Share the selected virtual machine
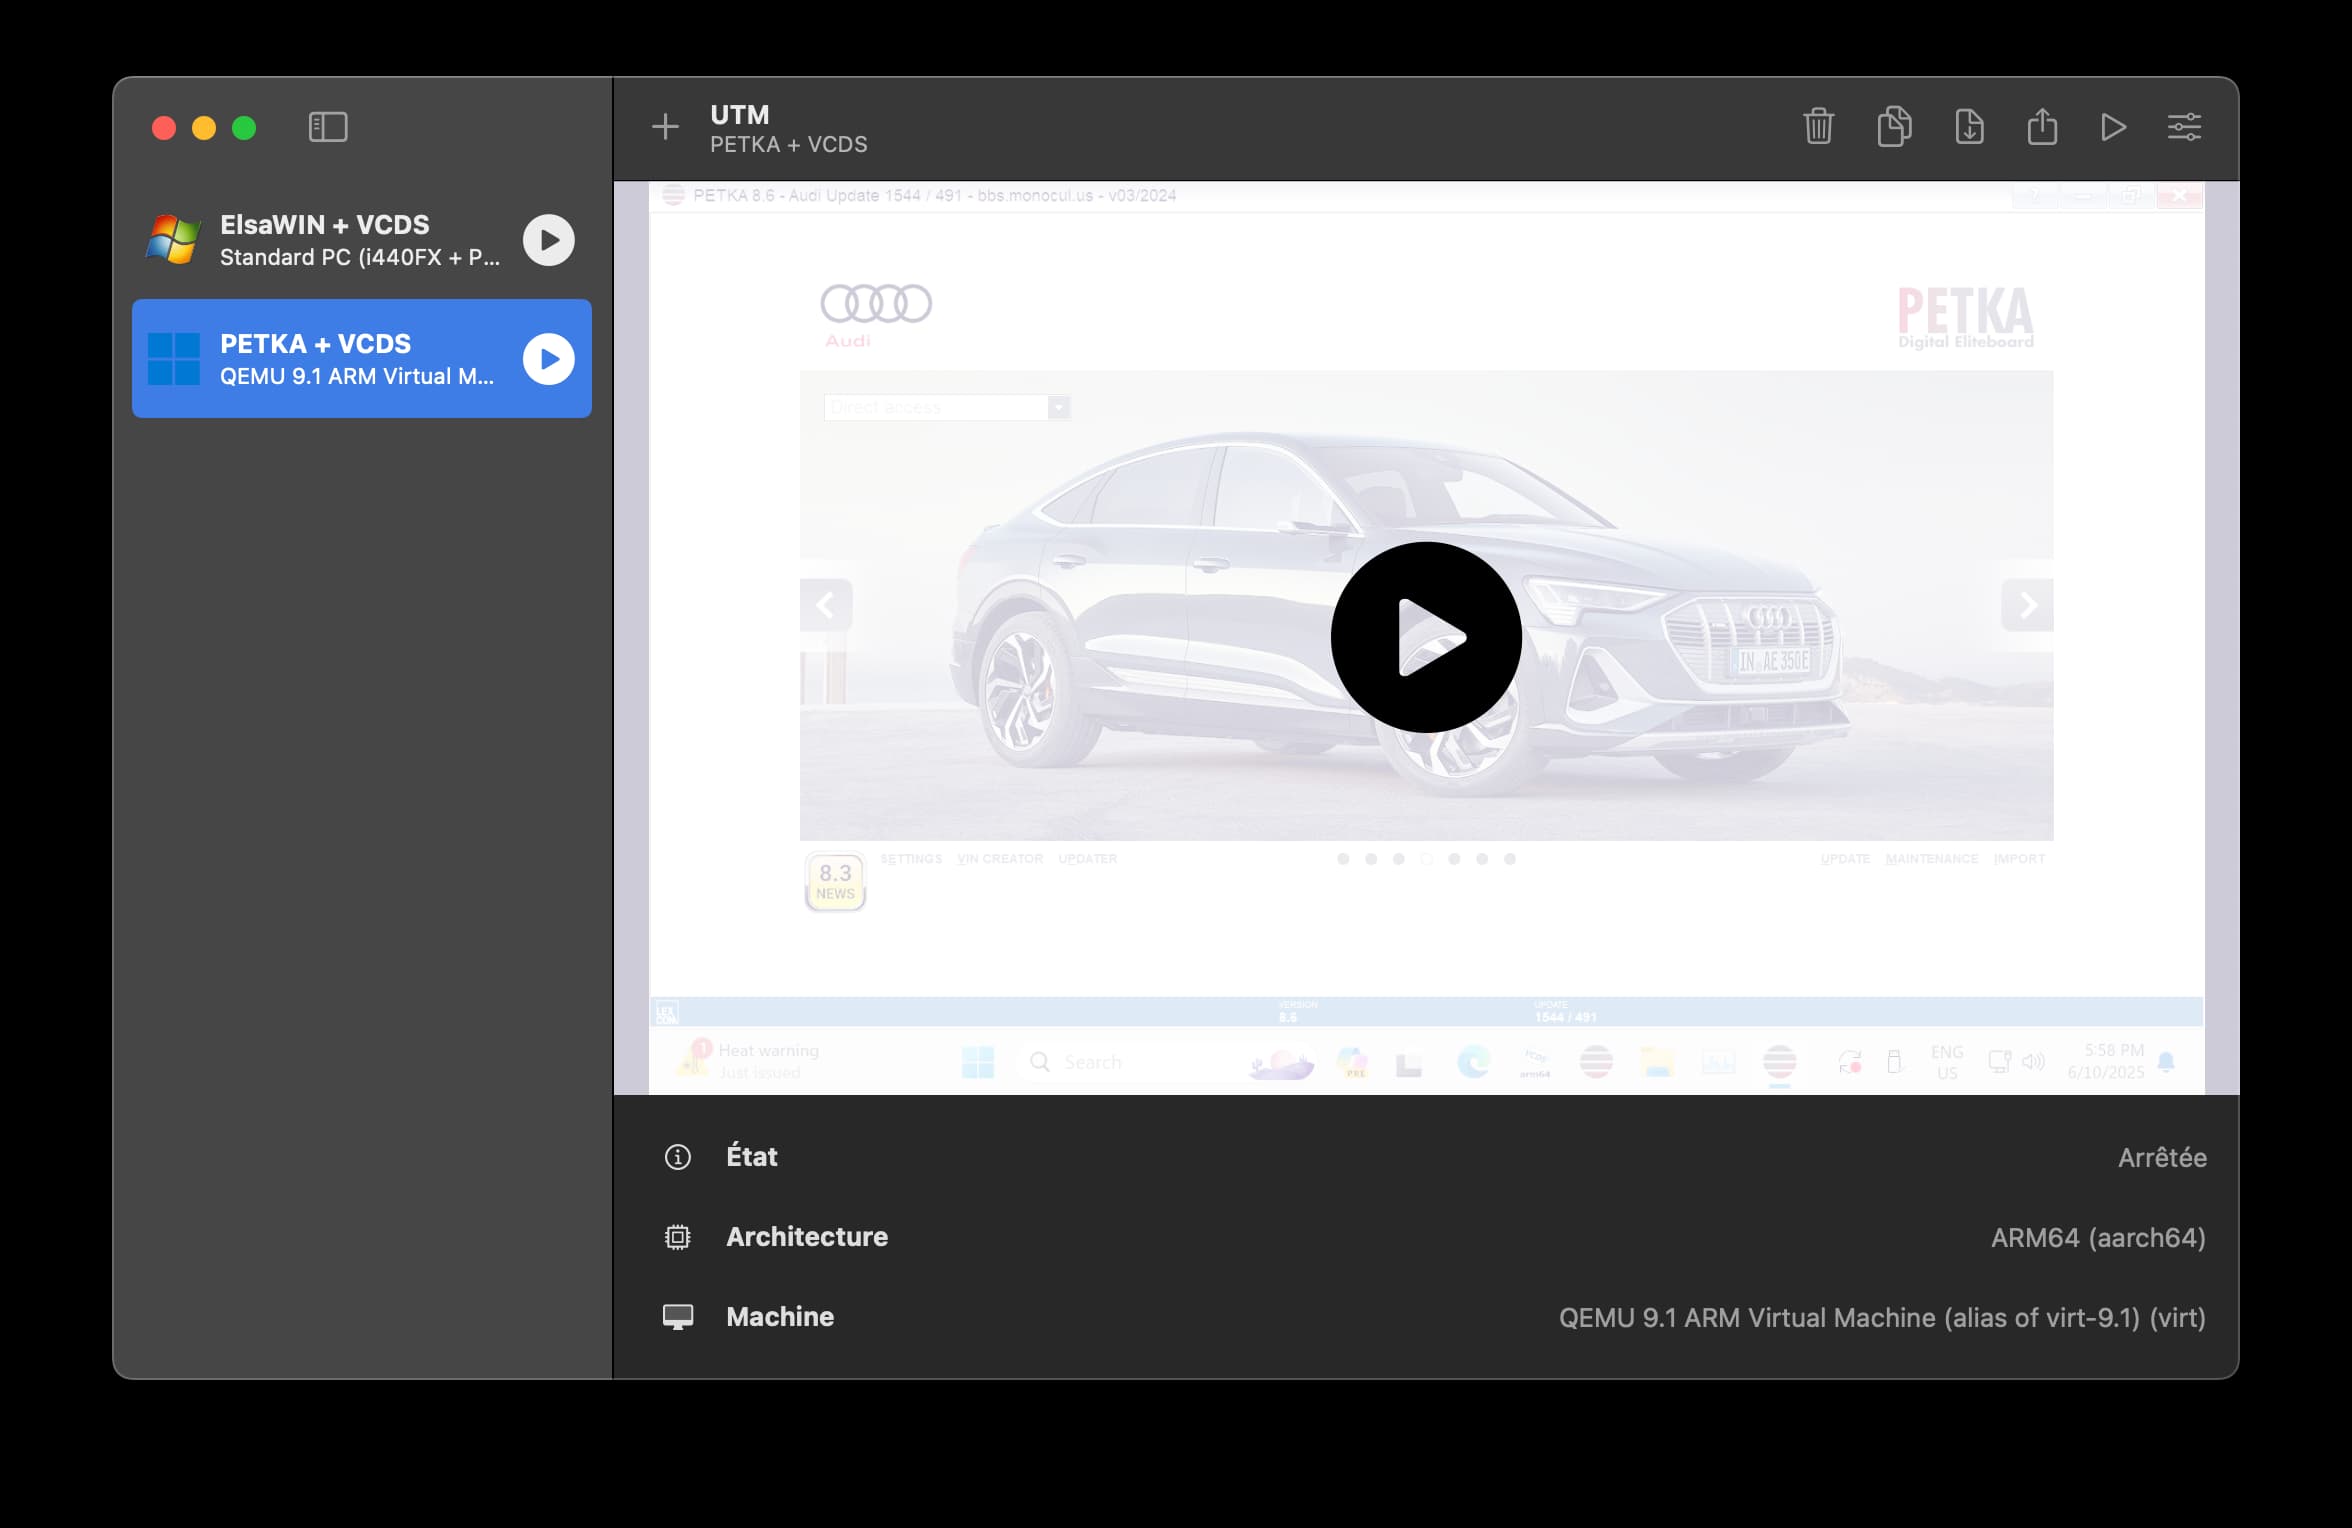 point(2042,127)
